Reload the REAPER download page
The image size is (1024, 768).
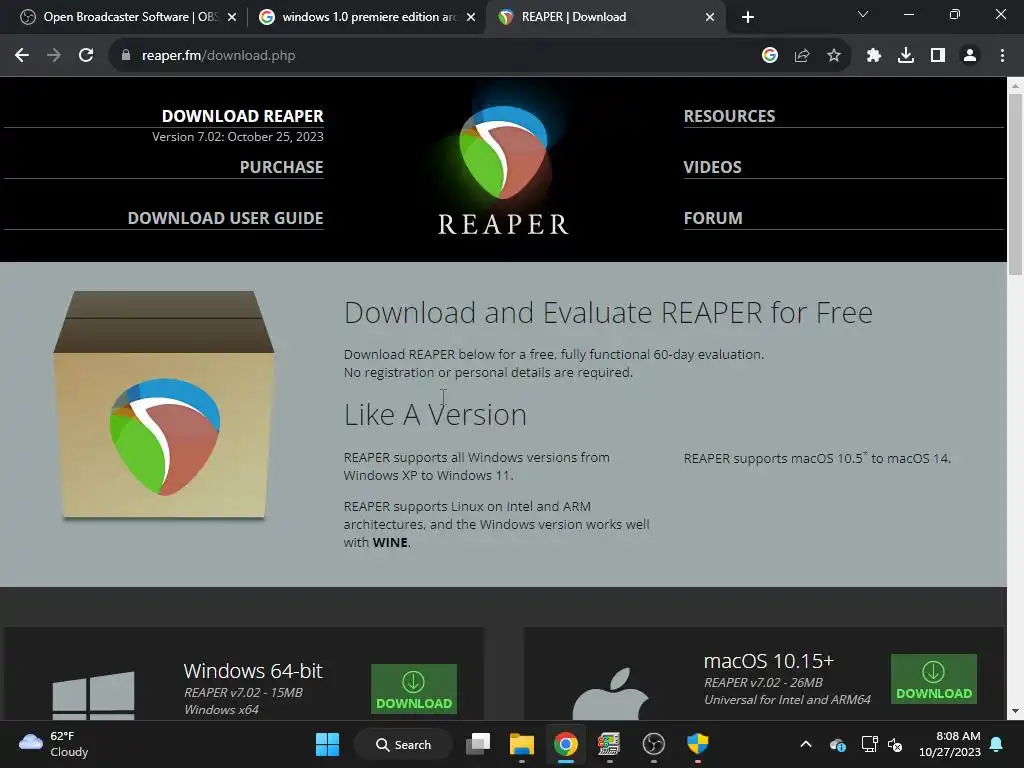tap(86, 56)
